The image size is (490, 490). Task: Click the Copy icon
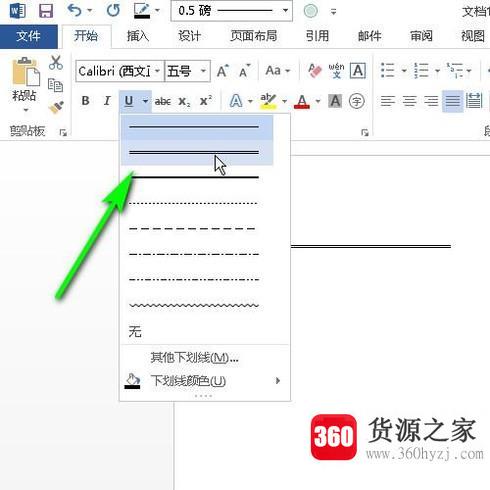(55, 85)
